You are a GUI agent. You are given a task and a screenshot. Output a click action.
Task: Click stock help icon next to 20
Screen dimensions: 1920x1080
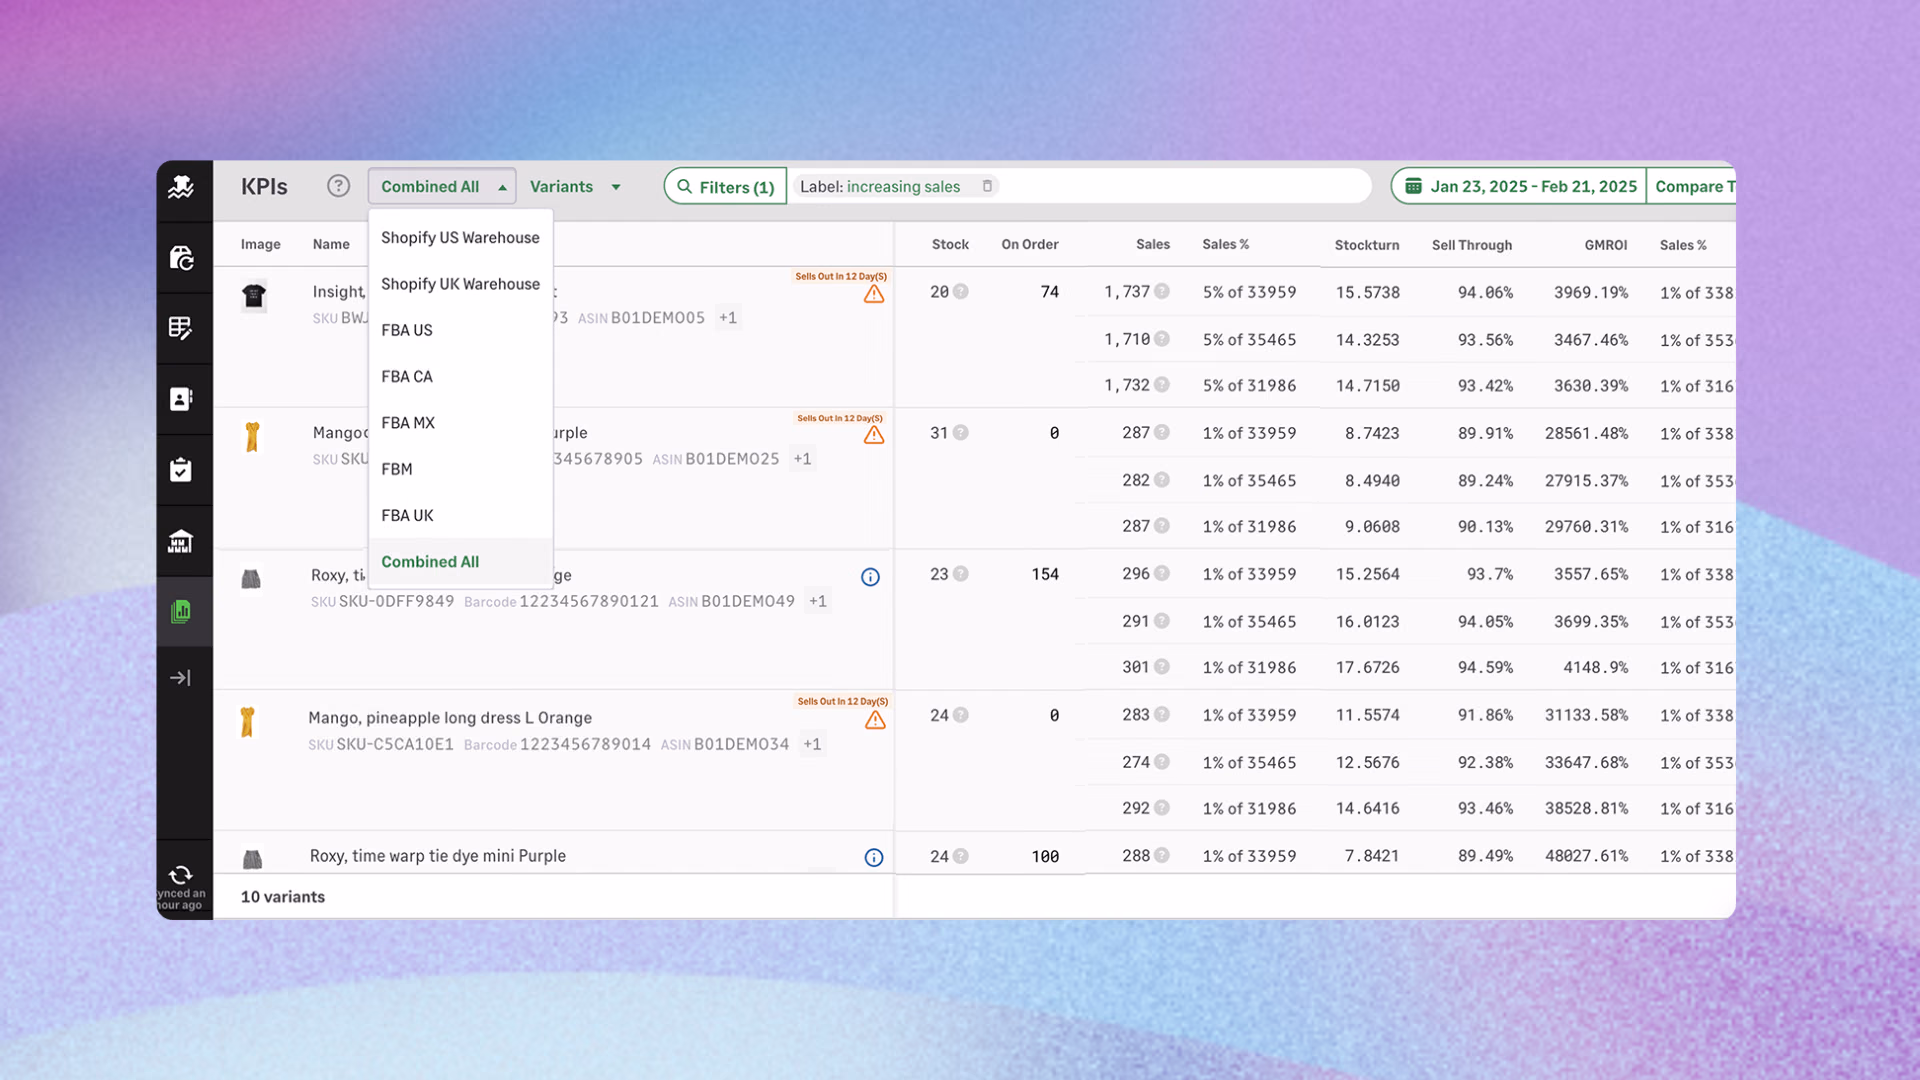[x=960, y=292]
